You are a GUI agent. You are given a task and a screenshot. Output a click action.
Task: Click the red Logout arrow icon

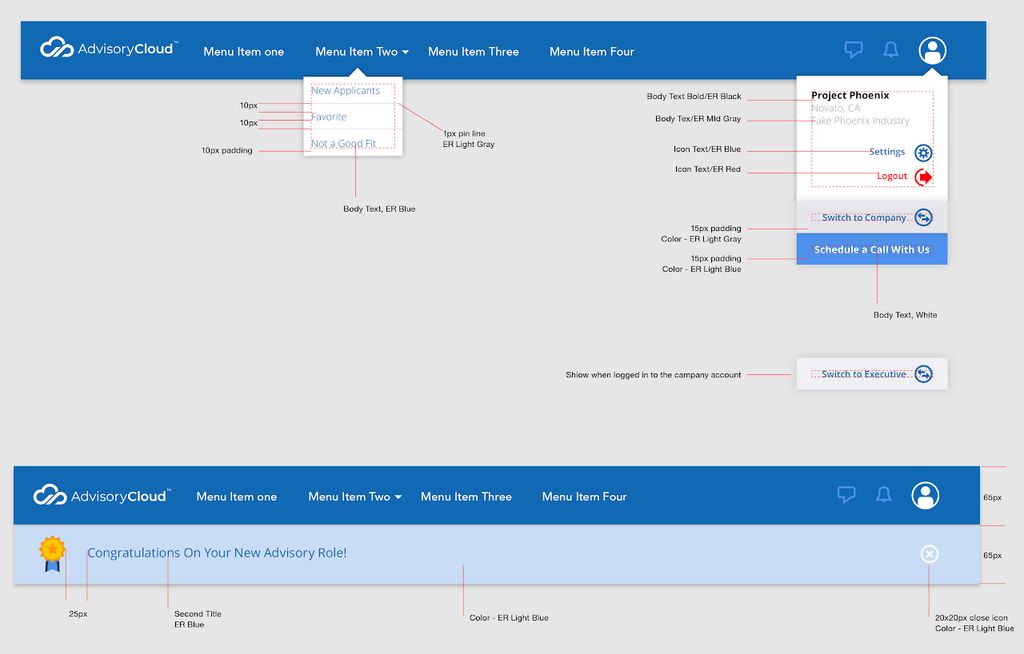pyautogui.click(x=925, y=176)
